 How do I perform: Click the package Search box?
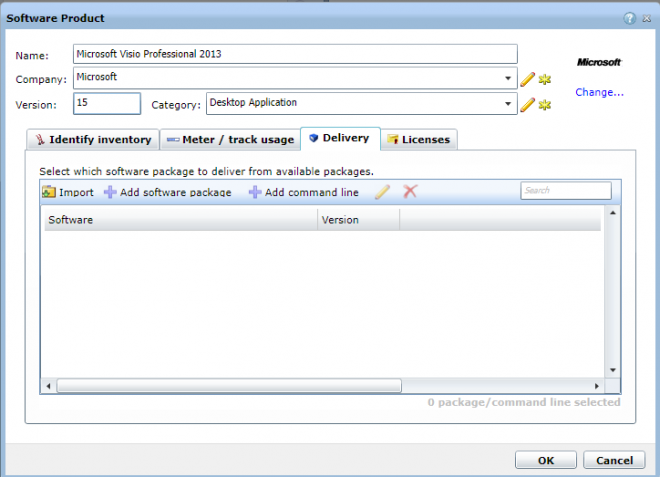pos(566,191)
